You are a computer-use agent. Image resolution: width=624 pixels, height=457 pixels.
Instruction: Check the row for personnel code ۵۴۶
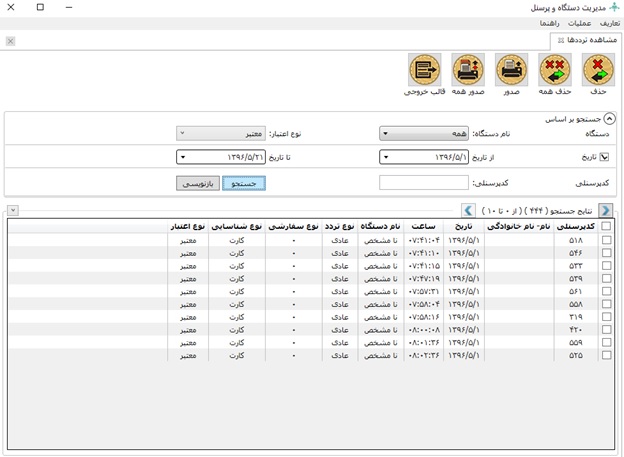click(x=606, y=253)
